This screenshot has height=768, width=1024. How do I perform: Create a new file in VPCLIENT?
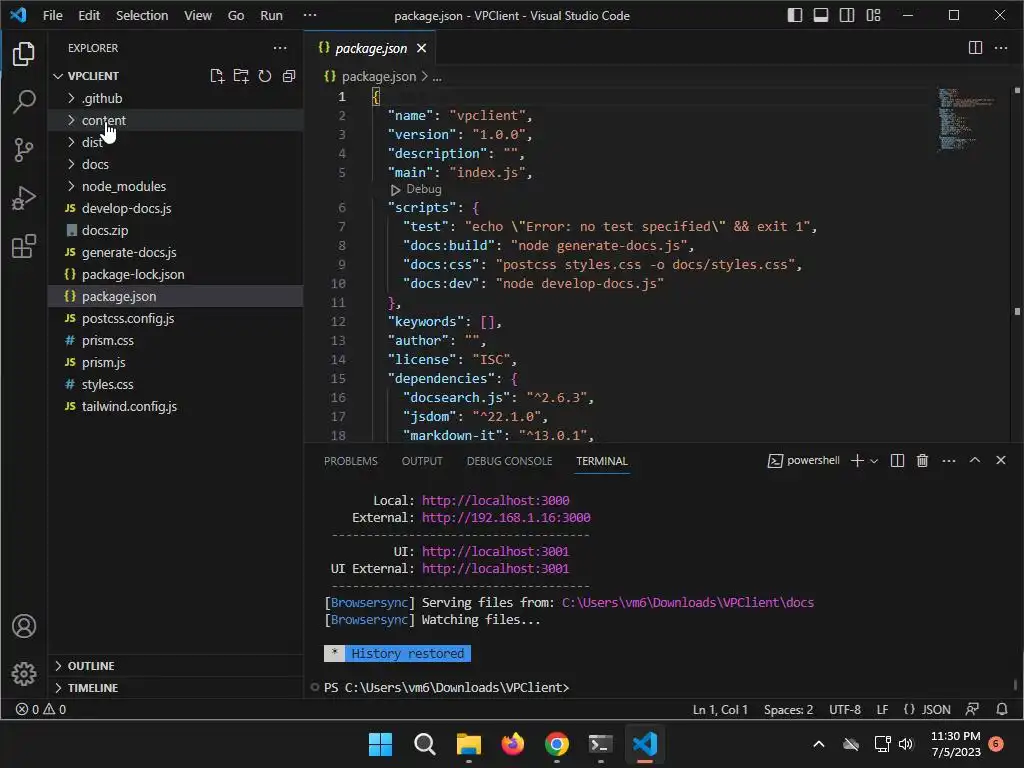pos(217,76)
